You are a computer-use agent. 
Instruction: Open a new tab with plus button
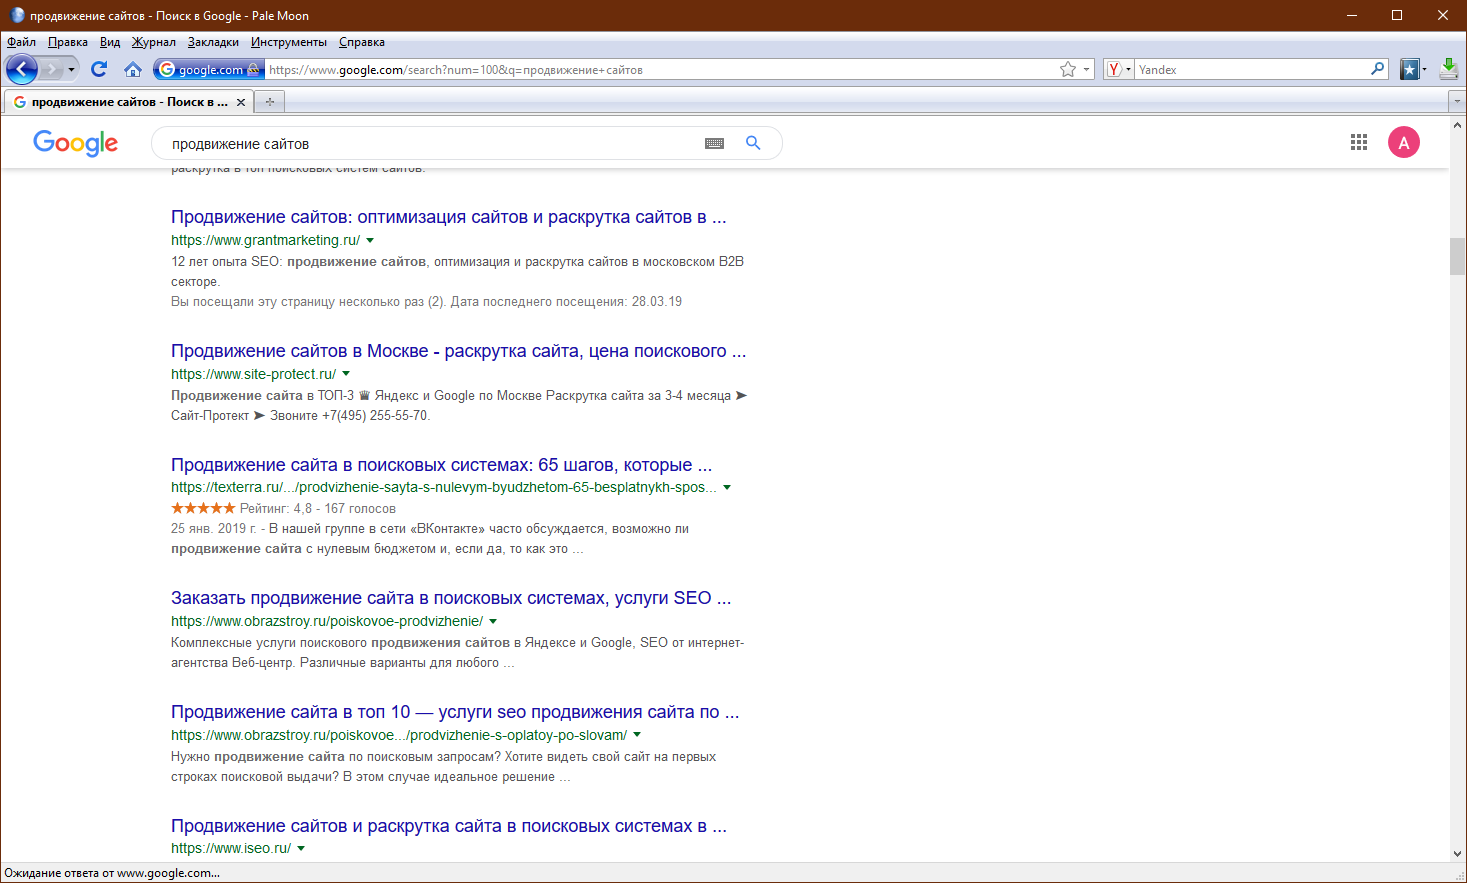click(269, 102)
